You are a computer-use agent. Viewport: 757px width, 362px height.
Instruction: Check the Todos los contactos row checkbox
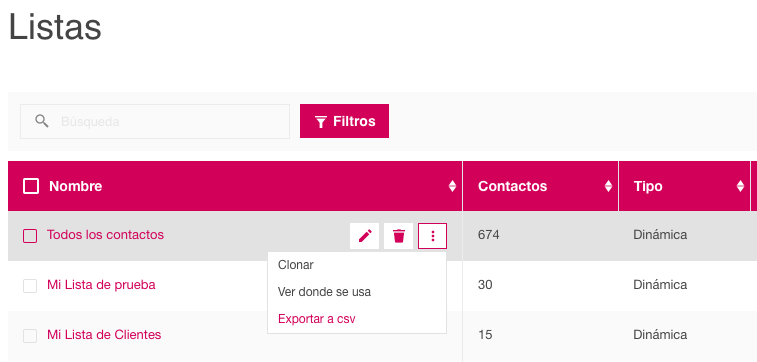coord(30,236)
